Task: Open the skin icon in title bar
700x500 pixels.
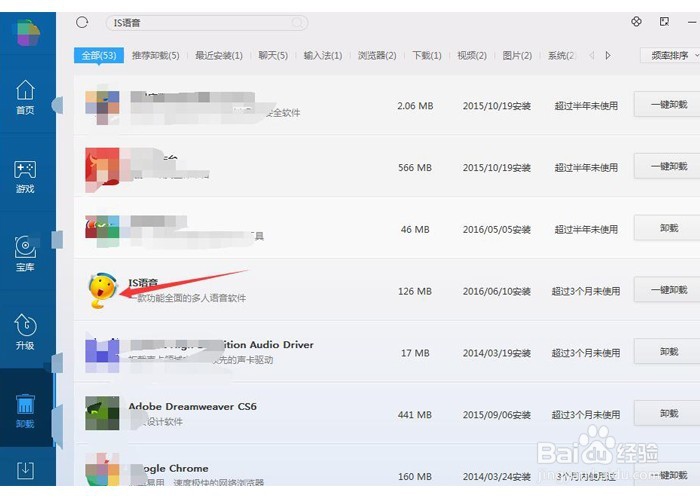Action: coord(636,21)
